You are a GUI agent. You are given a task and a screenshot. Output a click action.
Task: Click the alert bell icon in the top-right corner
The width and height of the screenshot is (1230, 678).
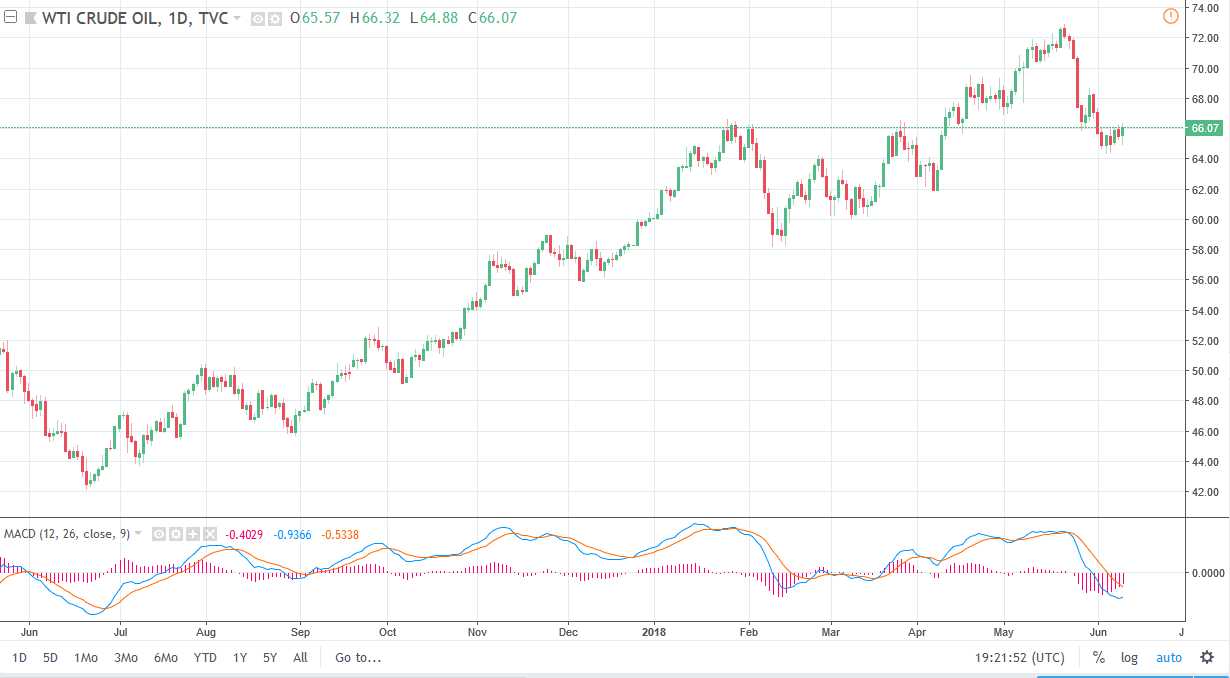tap(1168, 16)
